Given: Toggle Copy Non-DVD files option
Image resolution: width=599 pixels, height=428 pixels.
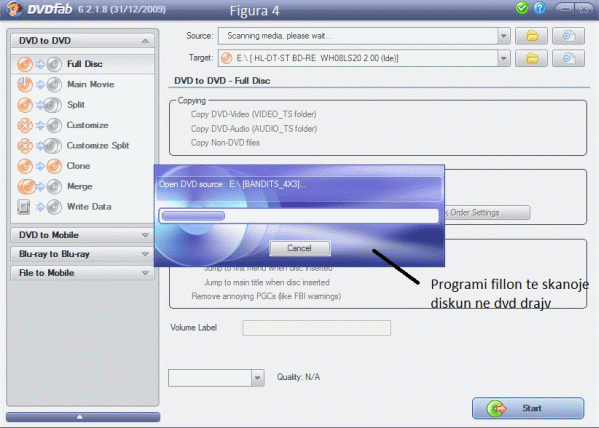Looking at the screenshot, I should pos(225,143).
